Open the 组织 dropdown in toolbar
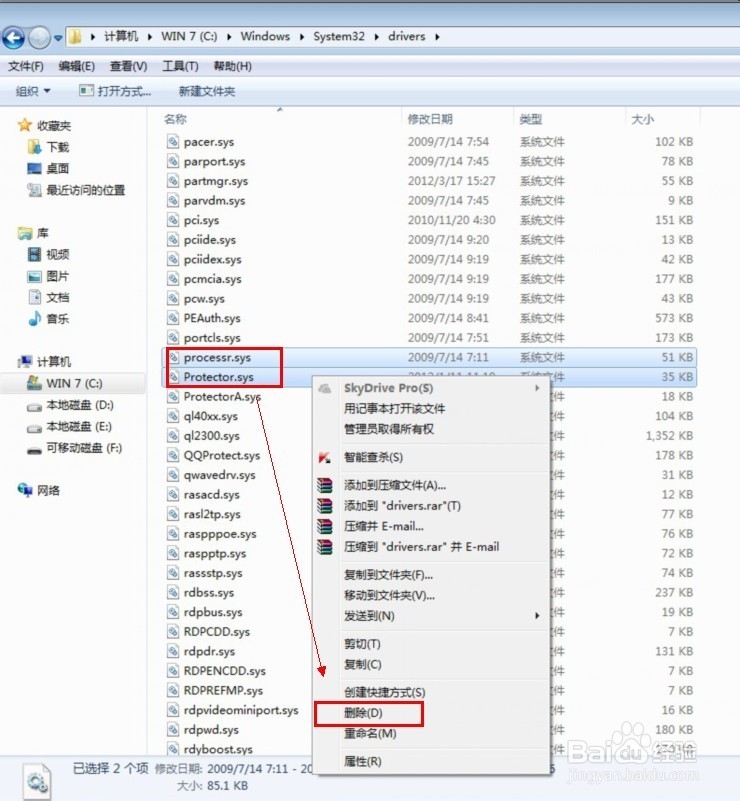 pyautogui.click(x=33, y=91)
